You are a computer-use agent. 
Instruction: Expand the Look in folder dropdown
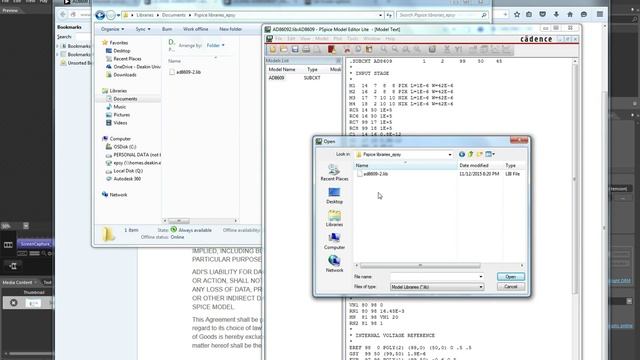pyautogui.click(x=450, y=155)
